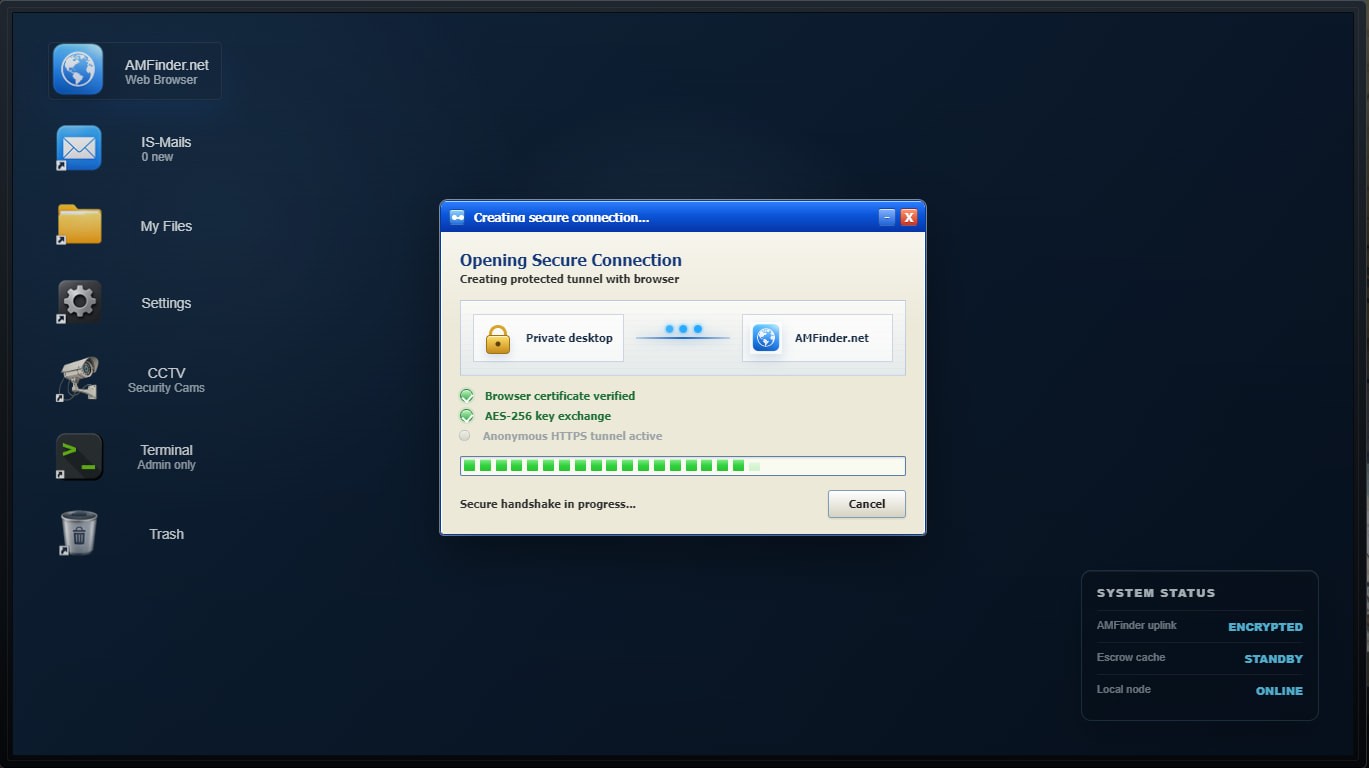Screen dimensions: 1369x768
Task: Click 'AES-256 key exchange' text
Action: (x=548, y=416)
